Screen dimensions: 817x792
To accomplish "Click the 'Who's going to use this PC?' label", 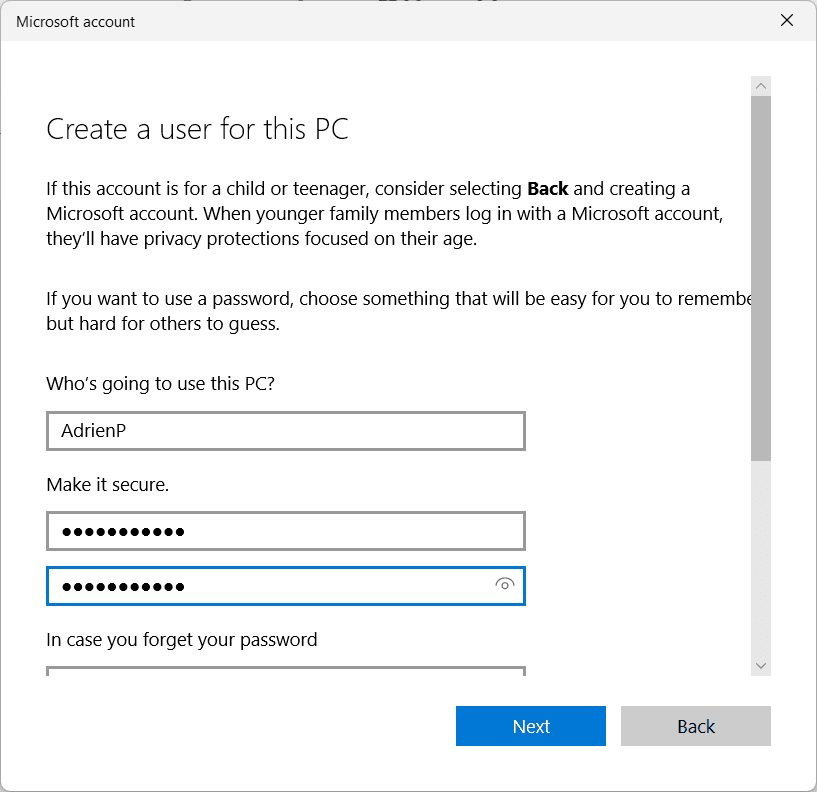I will [x=160, y=384].
